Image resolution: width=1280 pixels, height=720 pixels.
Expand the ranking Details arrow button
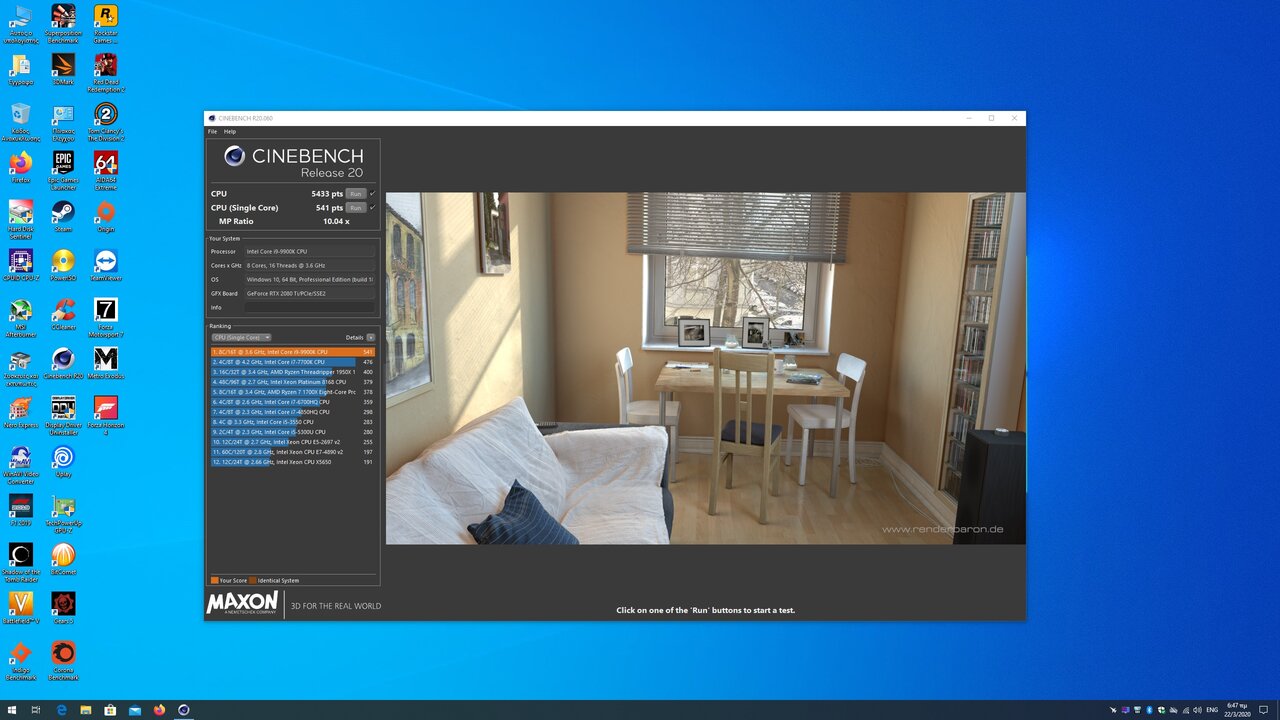(x=371, y=337)
